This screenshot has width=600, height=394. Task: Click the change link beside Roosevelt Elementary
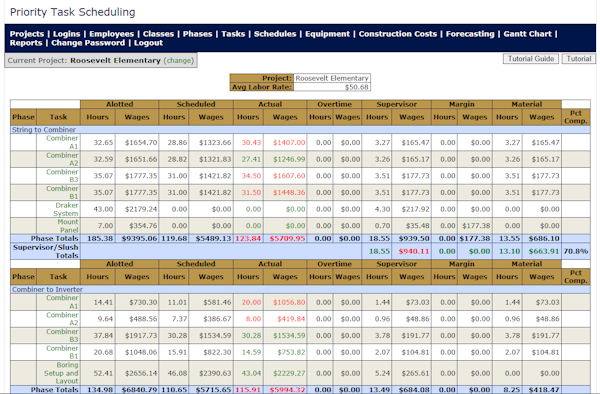tap(179, 60)
